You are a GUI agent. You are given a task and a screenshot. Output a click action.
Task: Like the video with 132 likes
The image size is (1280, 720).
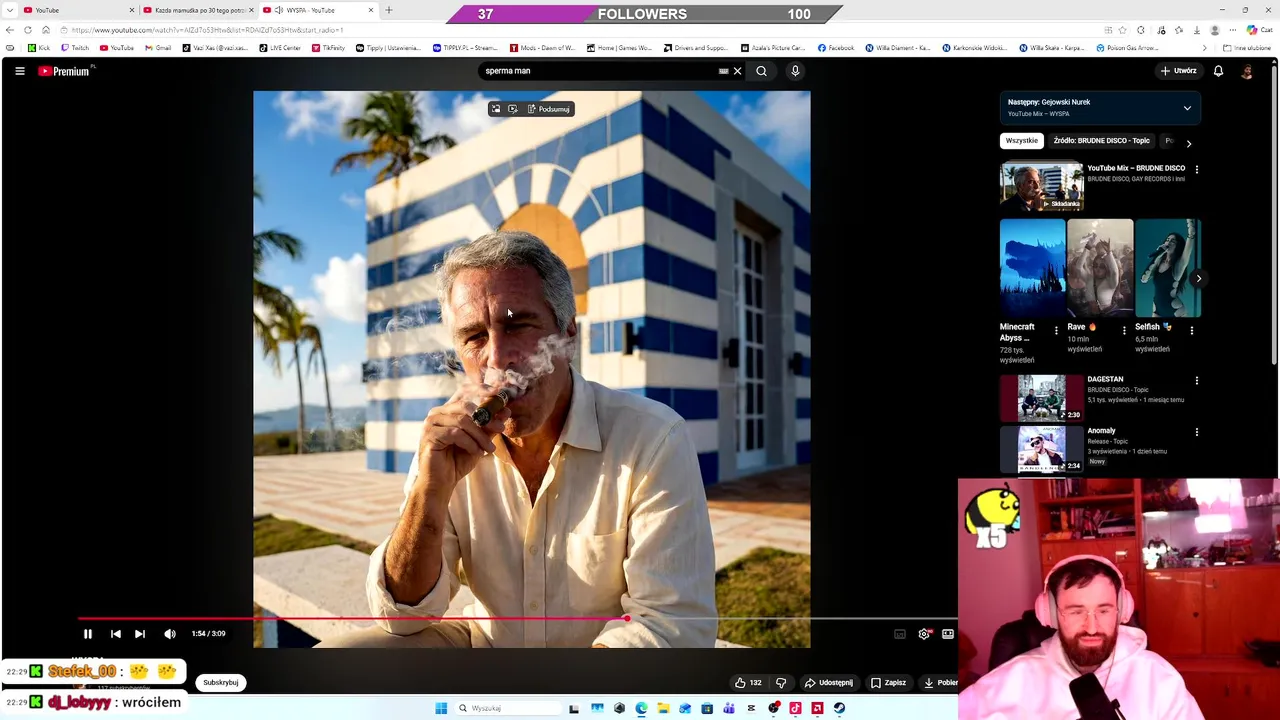747,683
